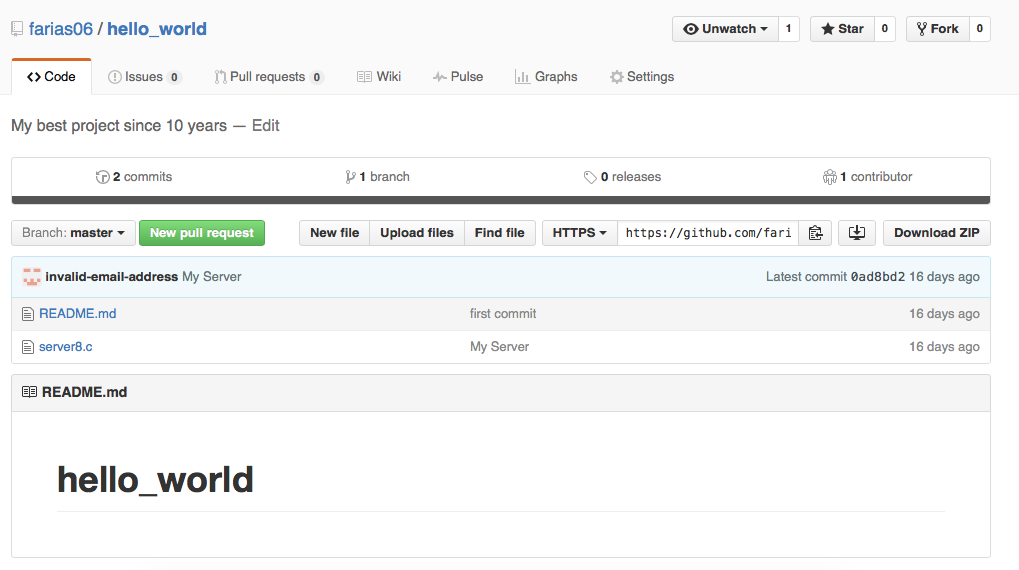This screenshot has height=570, width=1019.
Task: Open the server8.c file link
Action: coord(66,347)
